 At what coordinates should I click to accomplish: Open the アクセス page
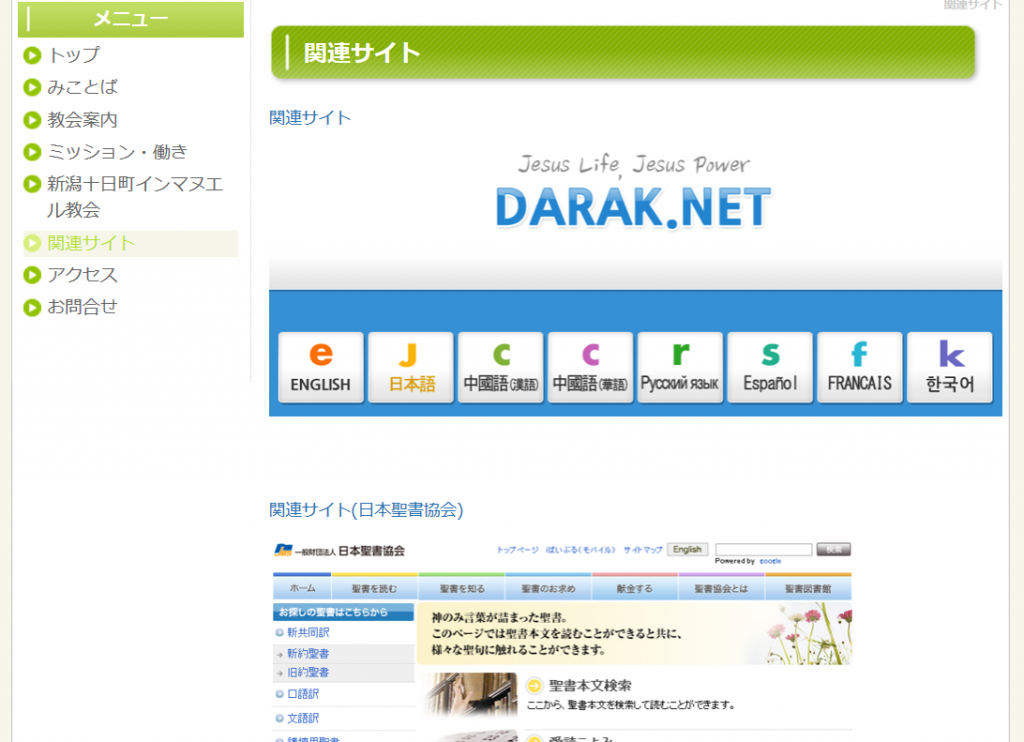click(x=82, y=275)
